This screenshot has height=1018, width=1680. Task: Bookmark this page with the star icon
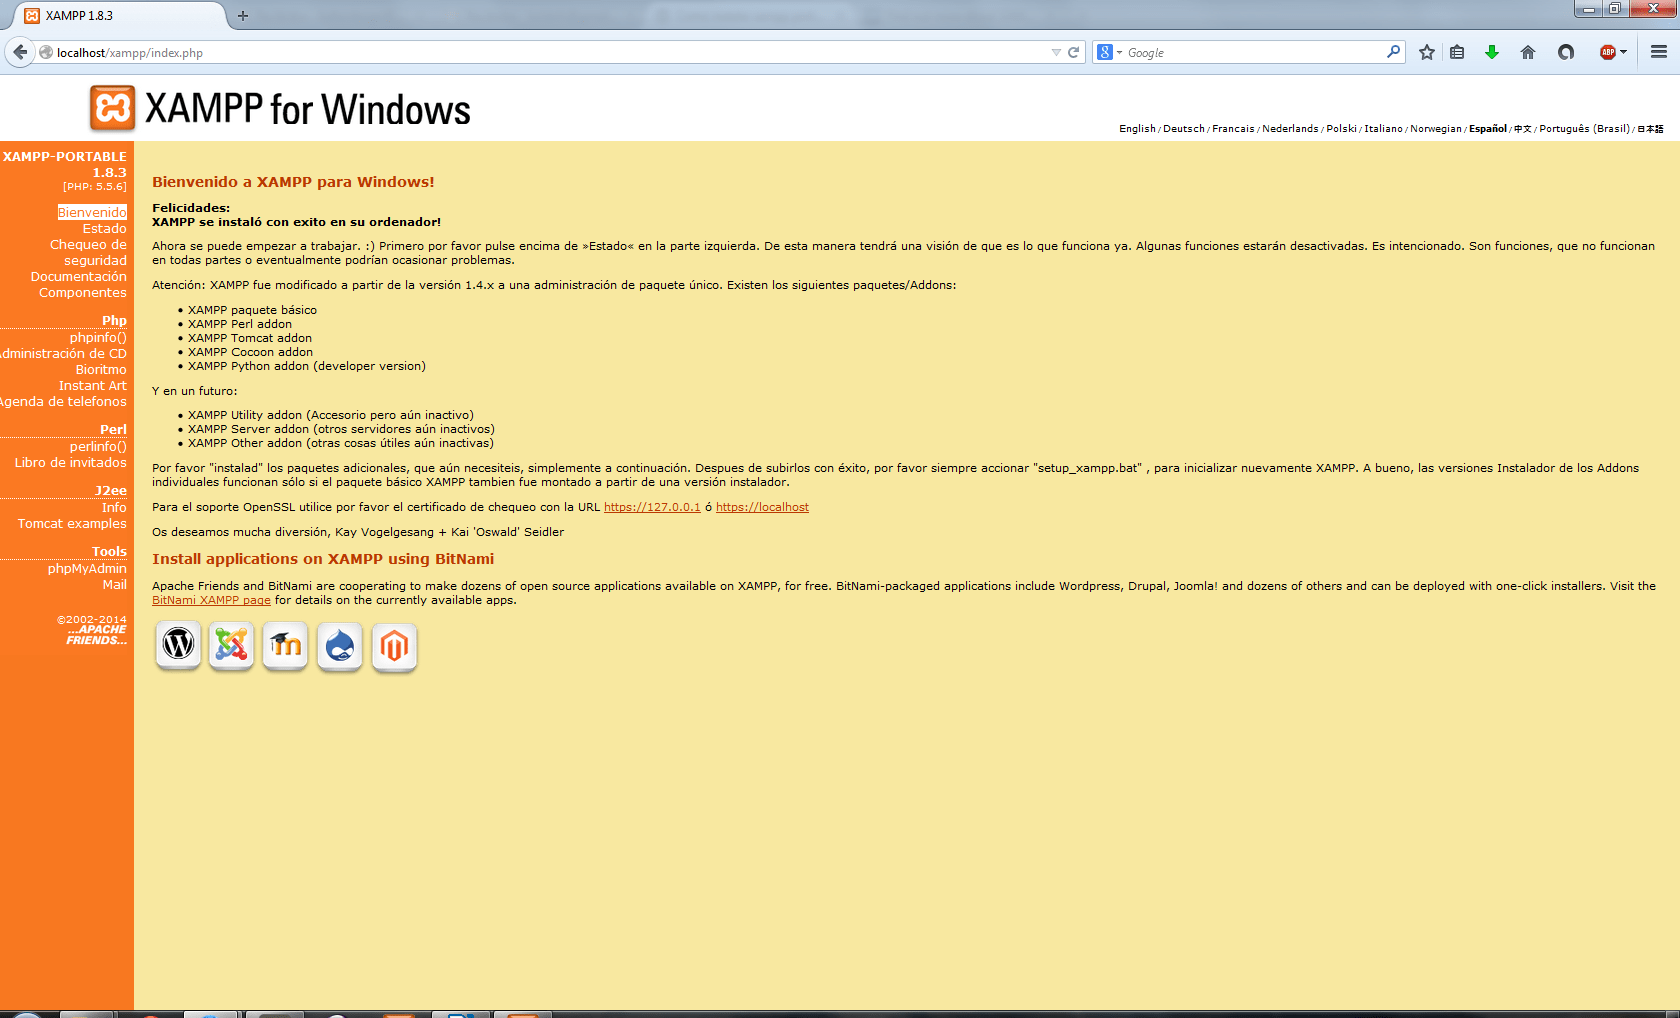[1427, 52]
